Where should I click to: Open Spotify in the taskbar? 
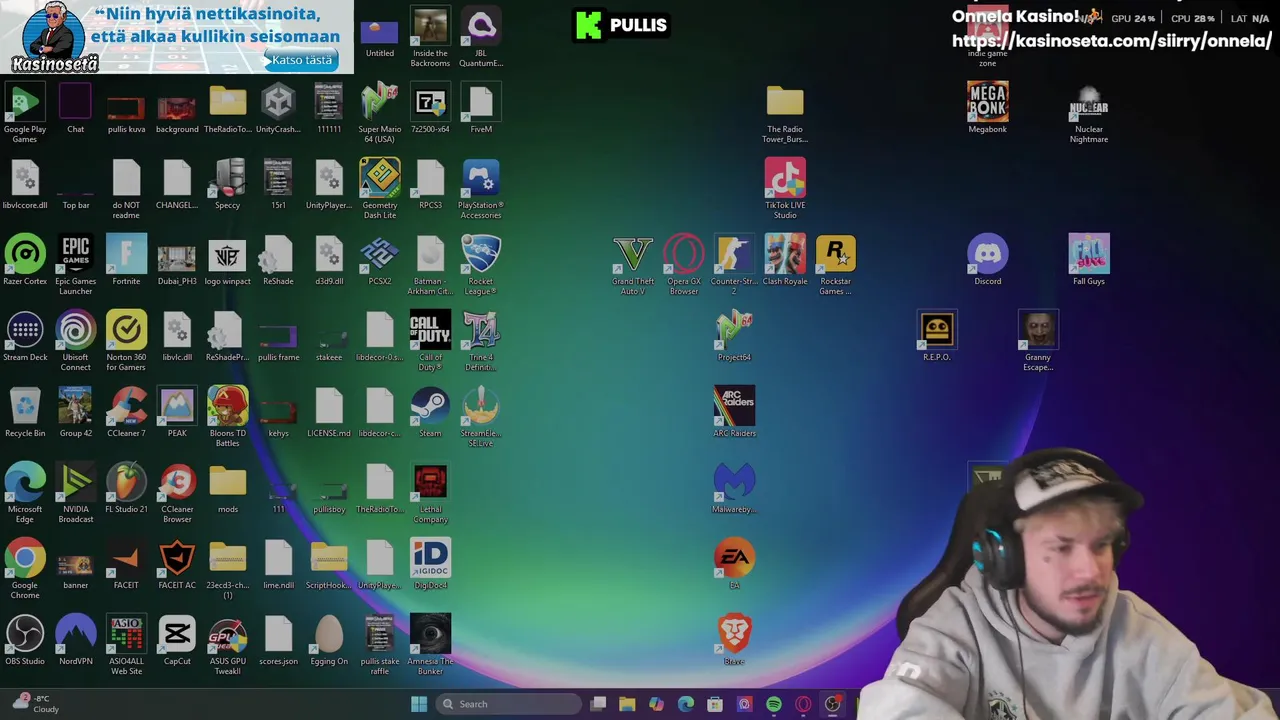click(774, 704)
